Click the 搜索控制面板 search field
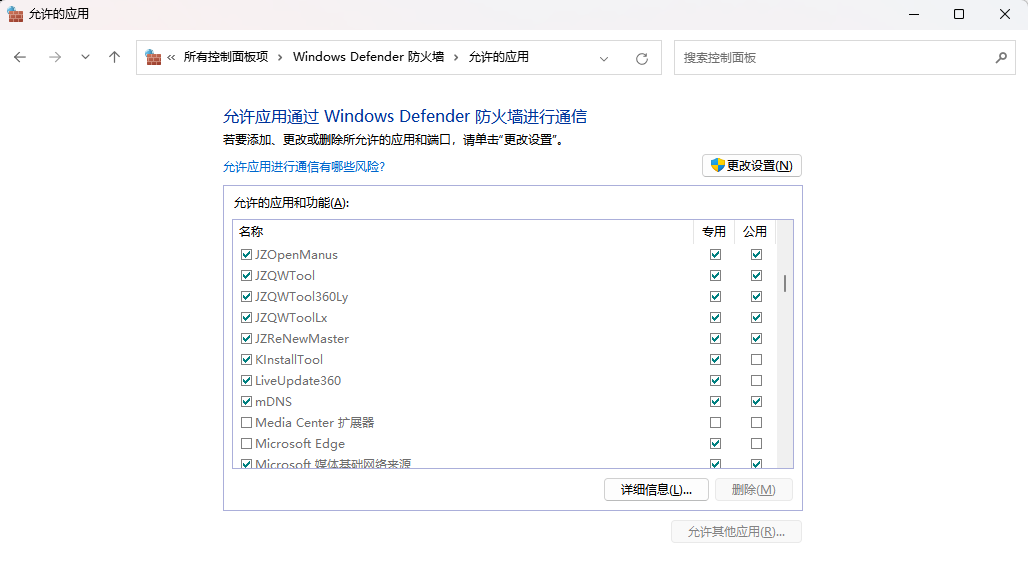This screenshot has height=583, width=1028. tap(844, 58)
